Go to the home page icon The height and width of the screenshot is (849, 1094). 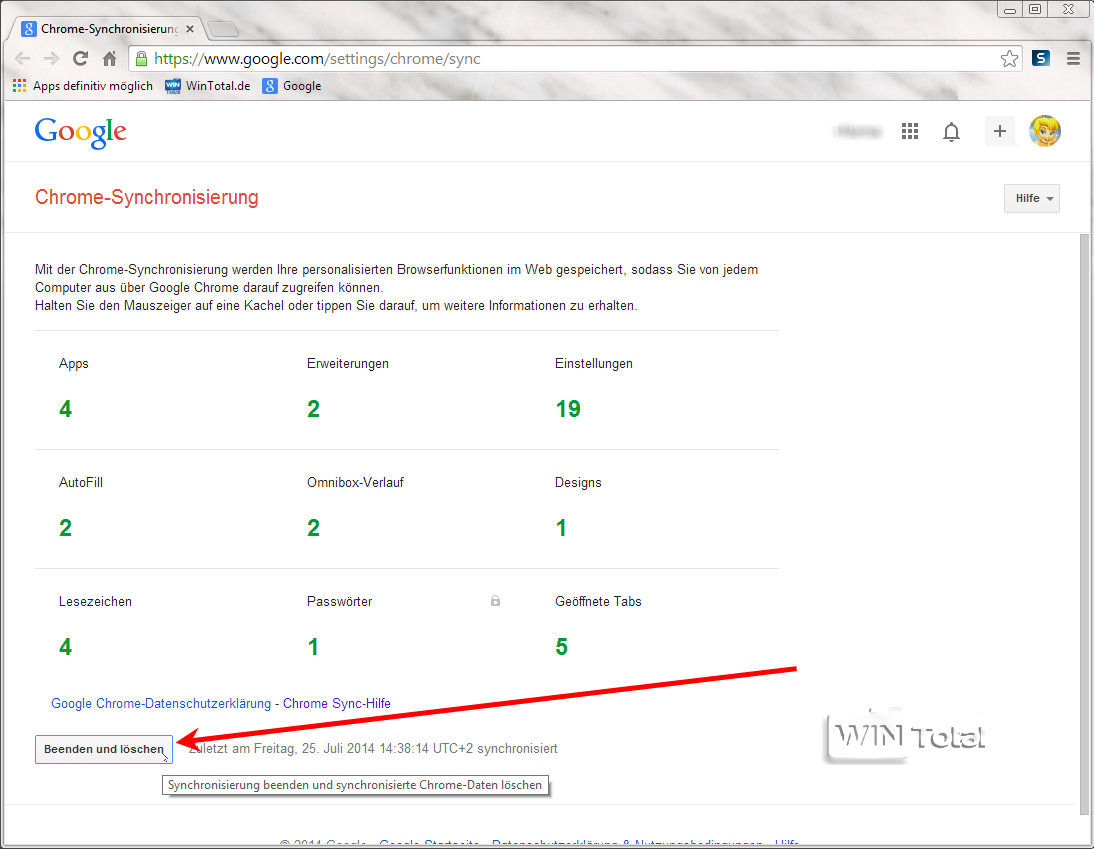(x=110, y=59)
